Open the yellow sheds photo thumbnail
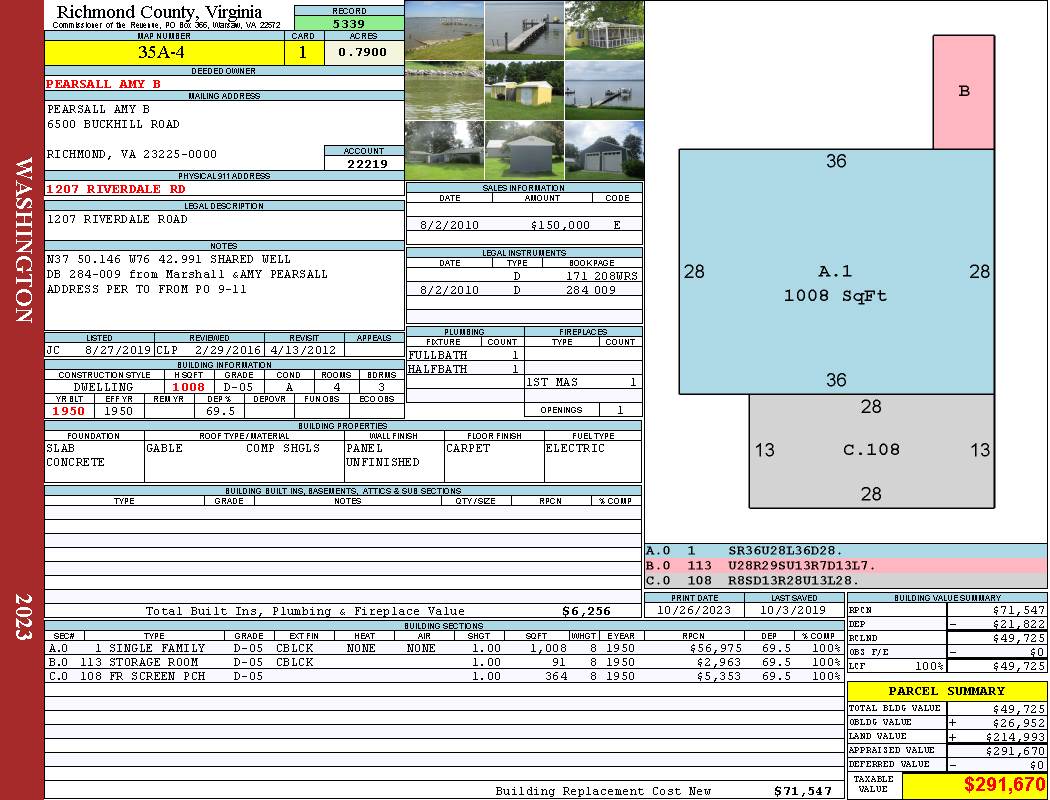The height and width of the screenshot is (800, 1050). (524, 90)
